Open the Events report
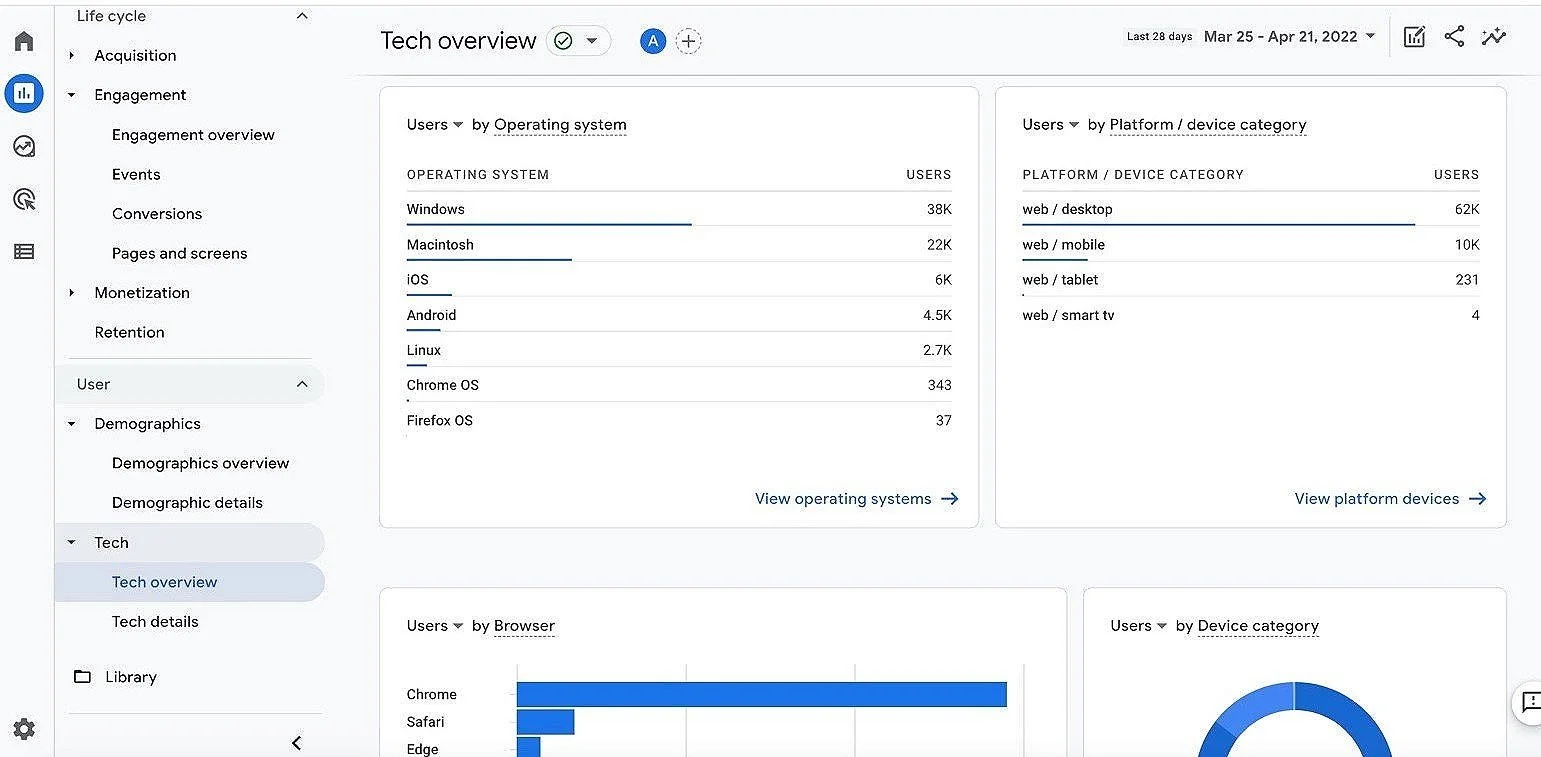The width and height of the screenshot is (1541, 757). 136,174
